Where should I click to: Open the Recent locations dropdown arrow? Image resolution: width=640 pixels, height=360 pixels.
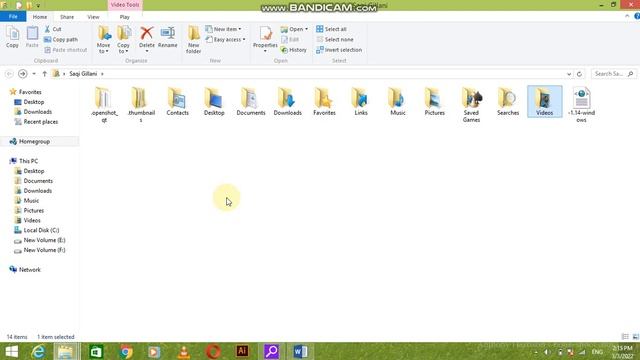click(34, 74)
